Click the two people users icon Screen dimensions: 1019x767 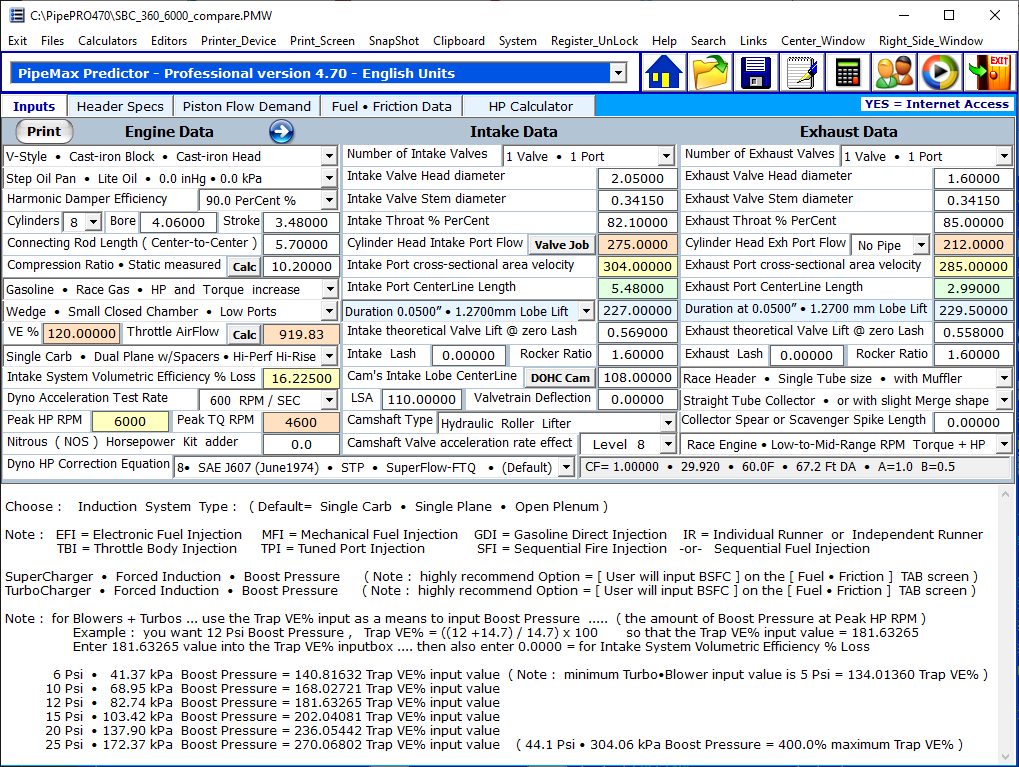click(894, 73)
